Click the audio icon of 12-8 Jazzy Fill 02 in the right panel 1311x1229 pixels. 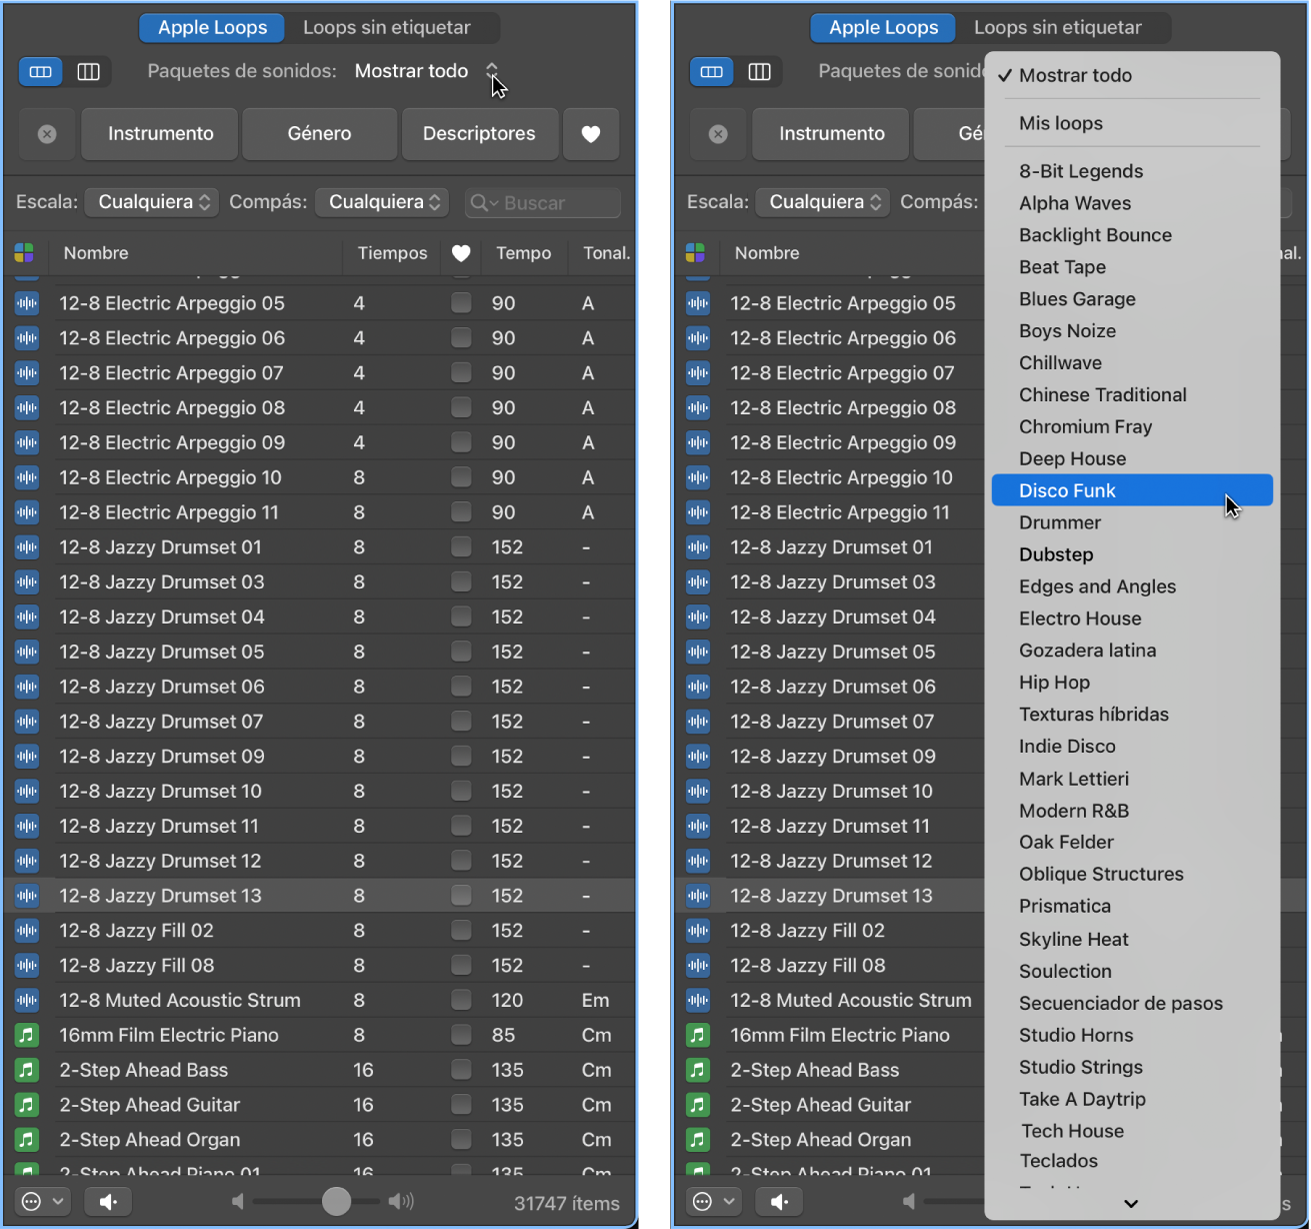(x=698, y=930)
